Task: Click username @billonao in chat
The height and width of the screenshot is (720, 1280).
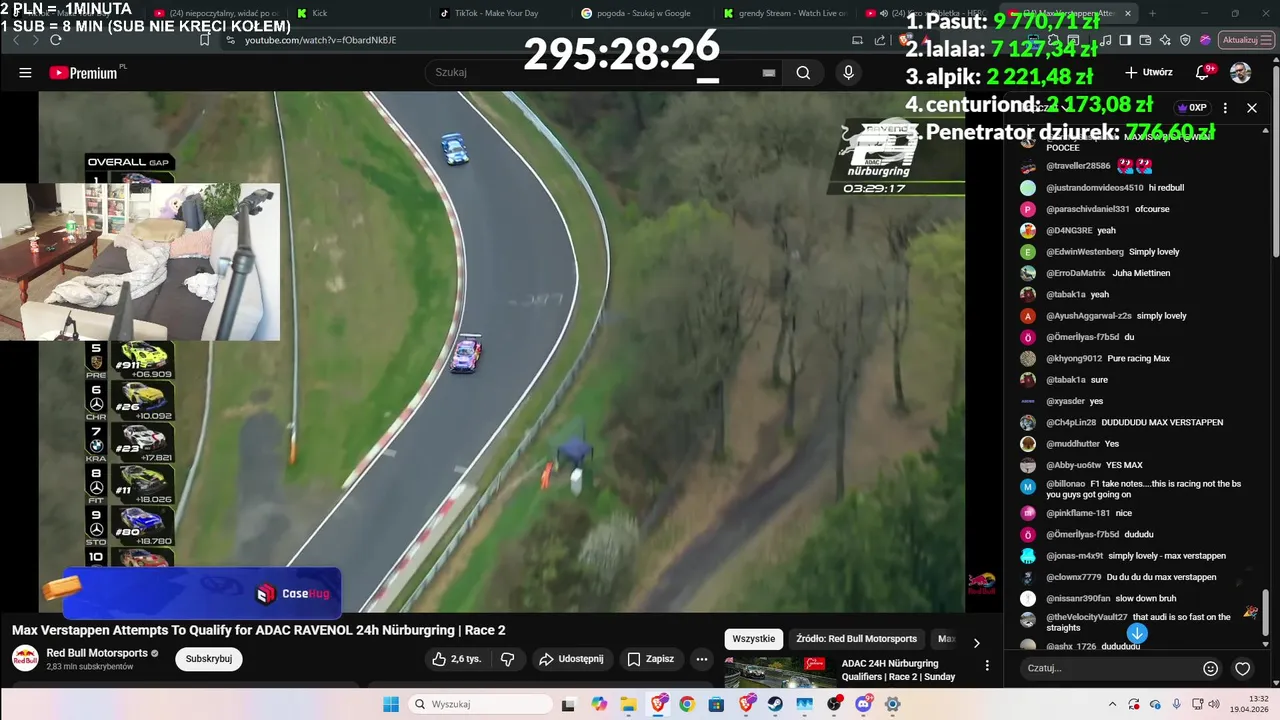Action: [x=1065, y=484]
